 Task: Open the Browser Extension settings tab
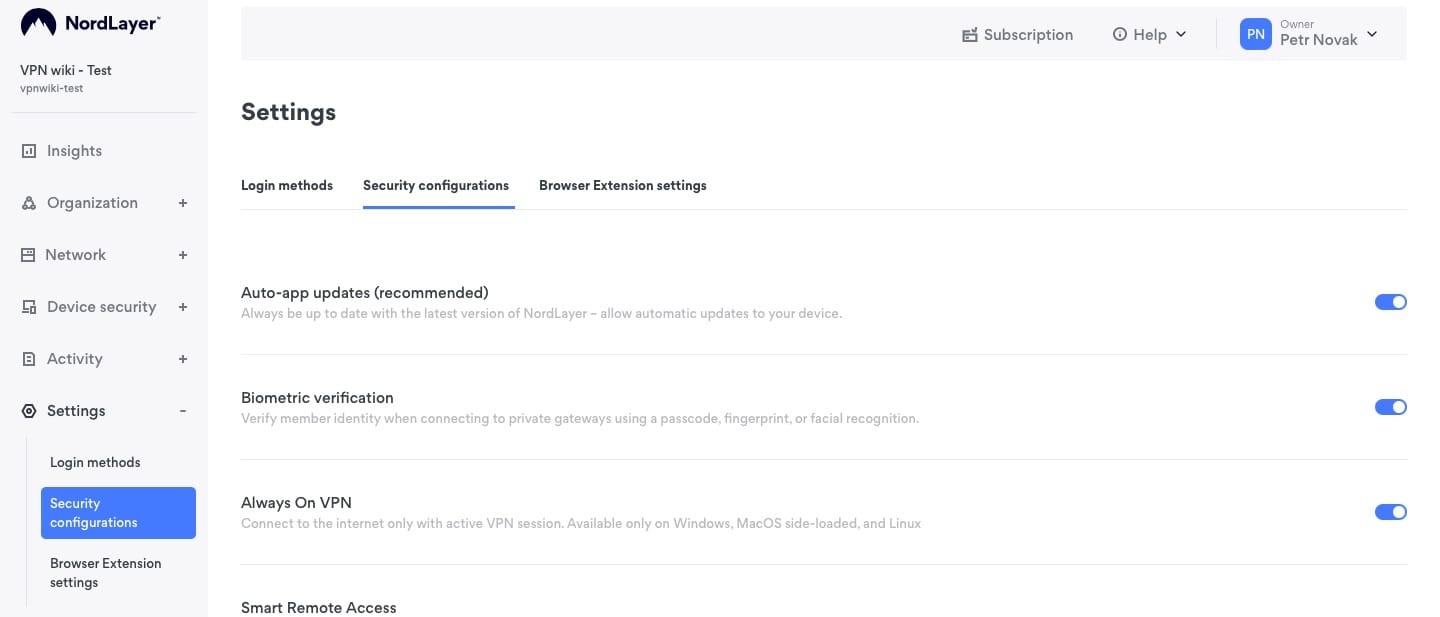click(x=623, y=185)
